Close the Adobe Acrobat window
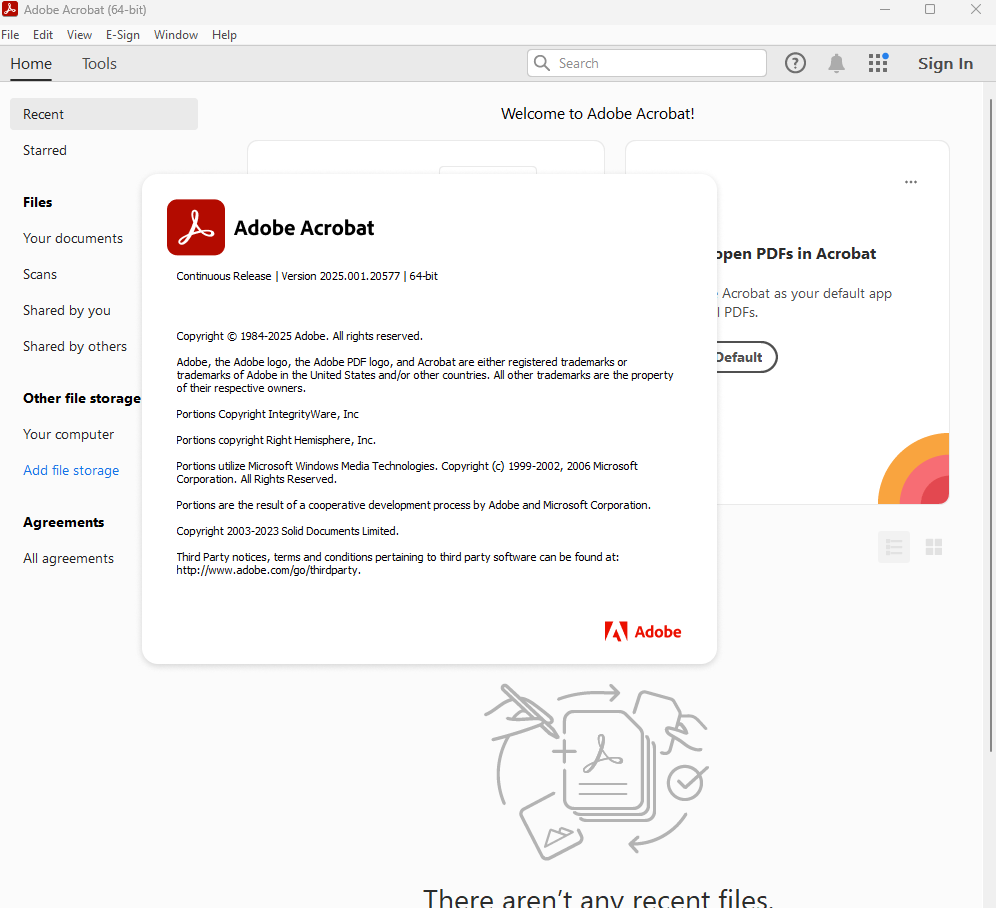 (976, 10)
